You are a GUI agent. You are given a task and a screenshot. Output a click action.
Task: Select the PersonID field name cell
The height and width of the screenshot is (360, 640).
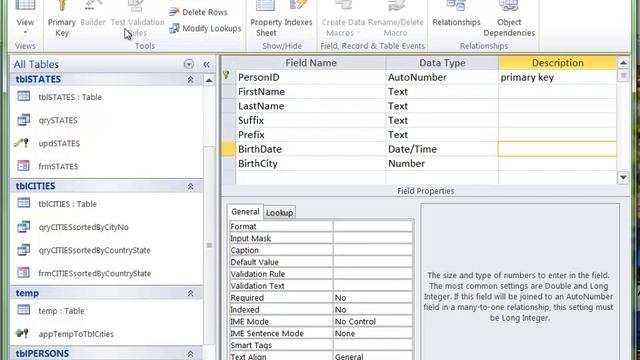click(x=311, y=77)
